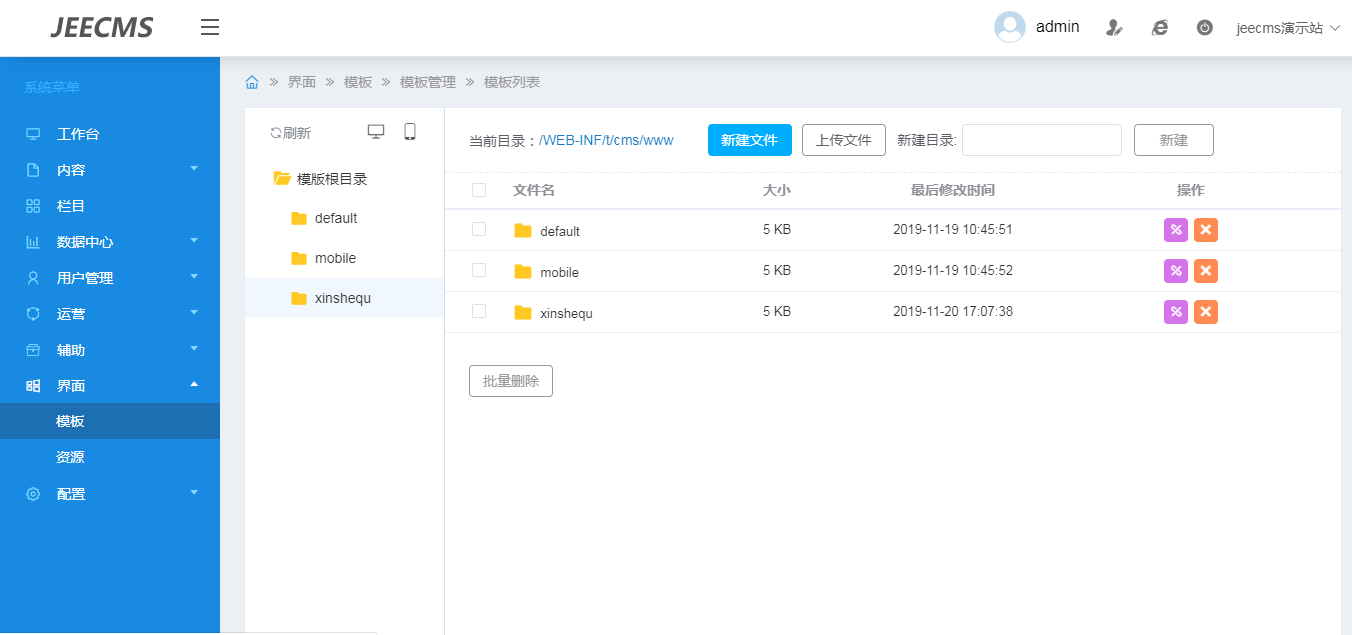1352x635 pixels.
Task: Click the user edit profile icon
Action: [1114, 28]
